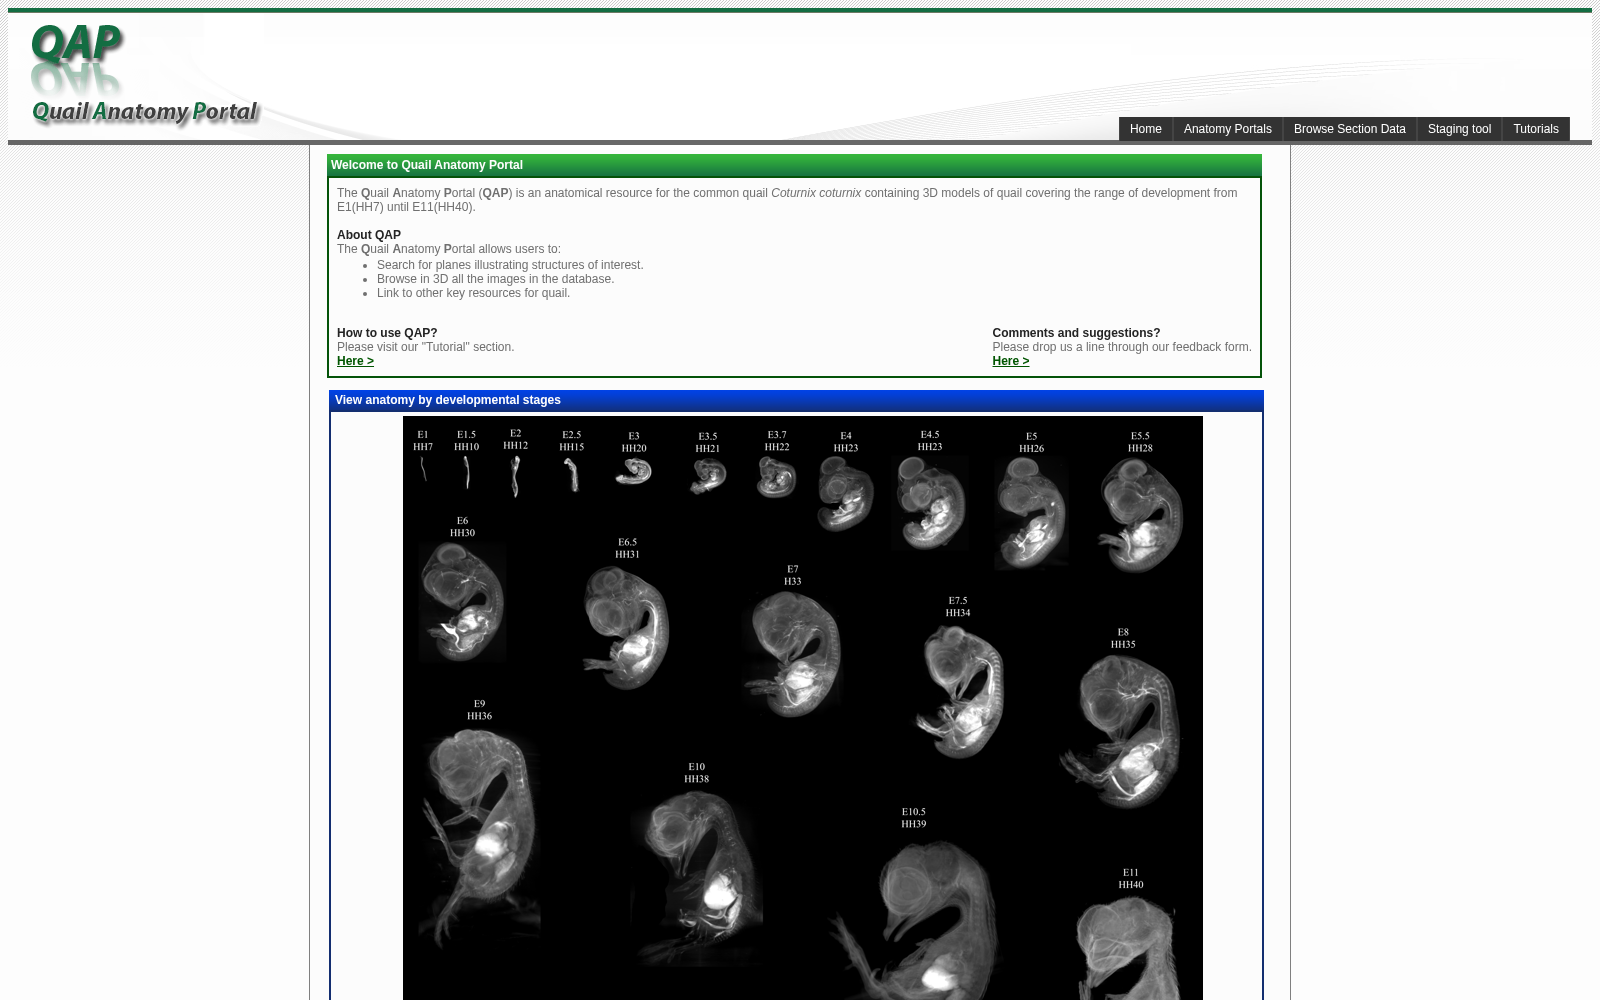The width and height of the screenshot is (1600, 1000).
Task: Click the 'View anatomy by developmental stages' heading
Action: point(447,400)
